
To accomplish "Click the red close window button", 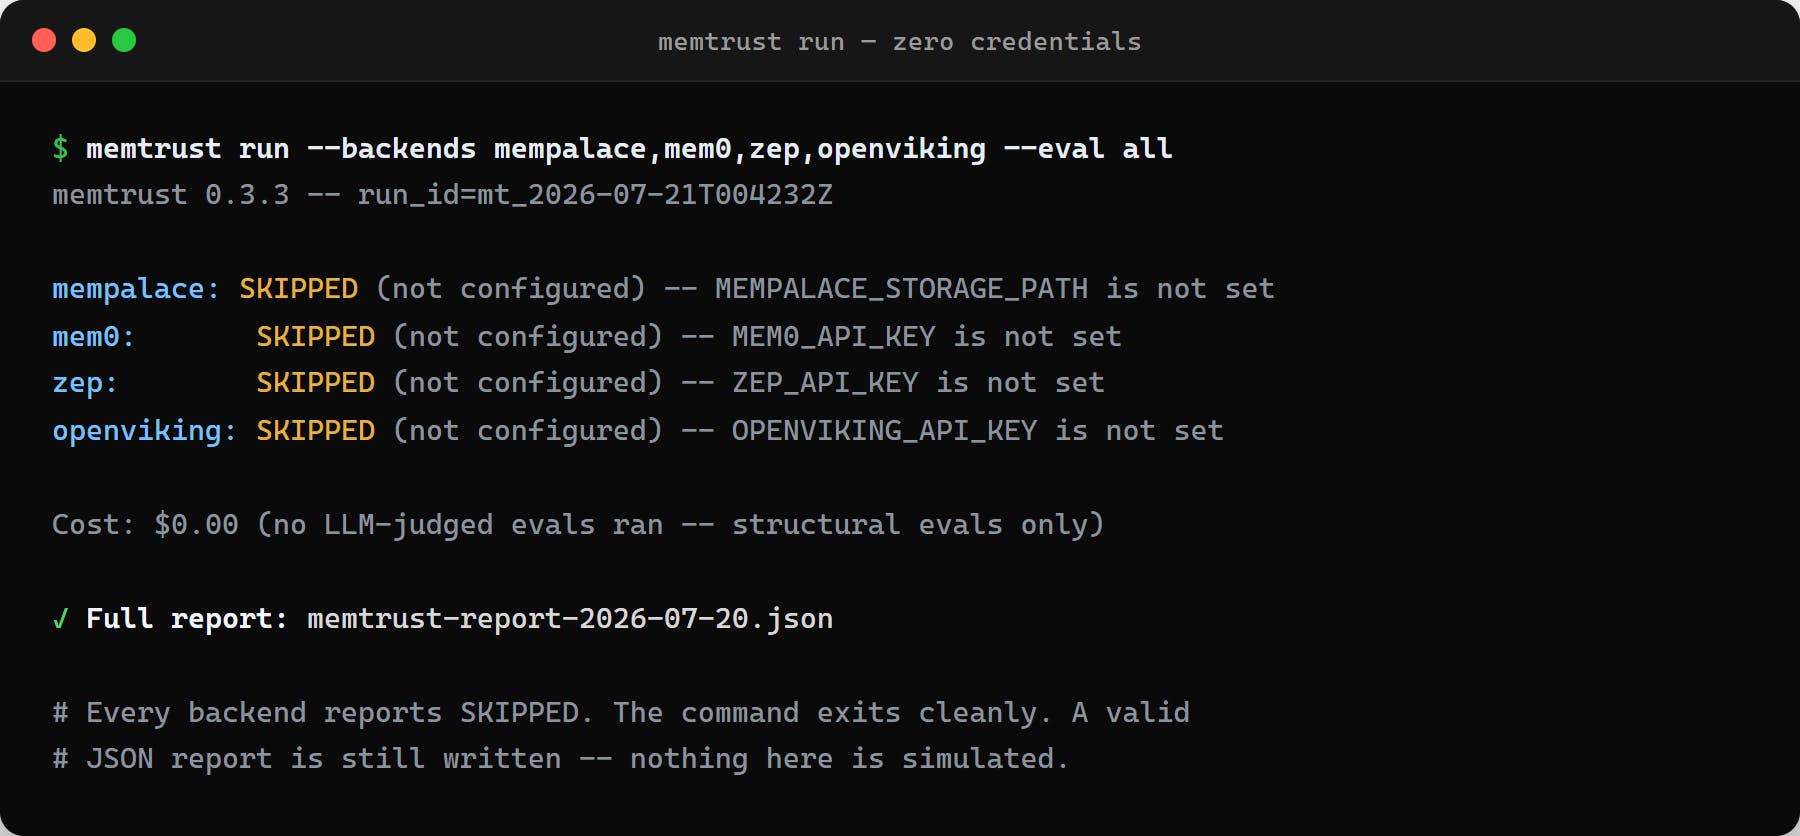I will tap(44, 40).
